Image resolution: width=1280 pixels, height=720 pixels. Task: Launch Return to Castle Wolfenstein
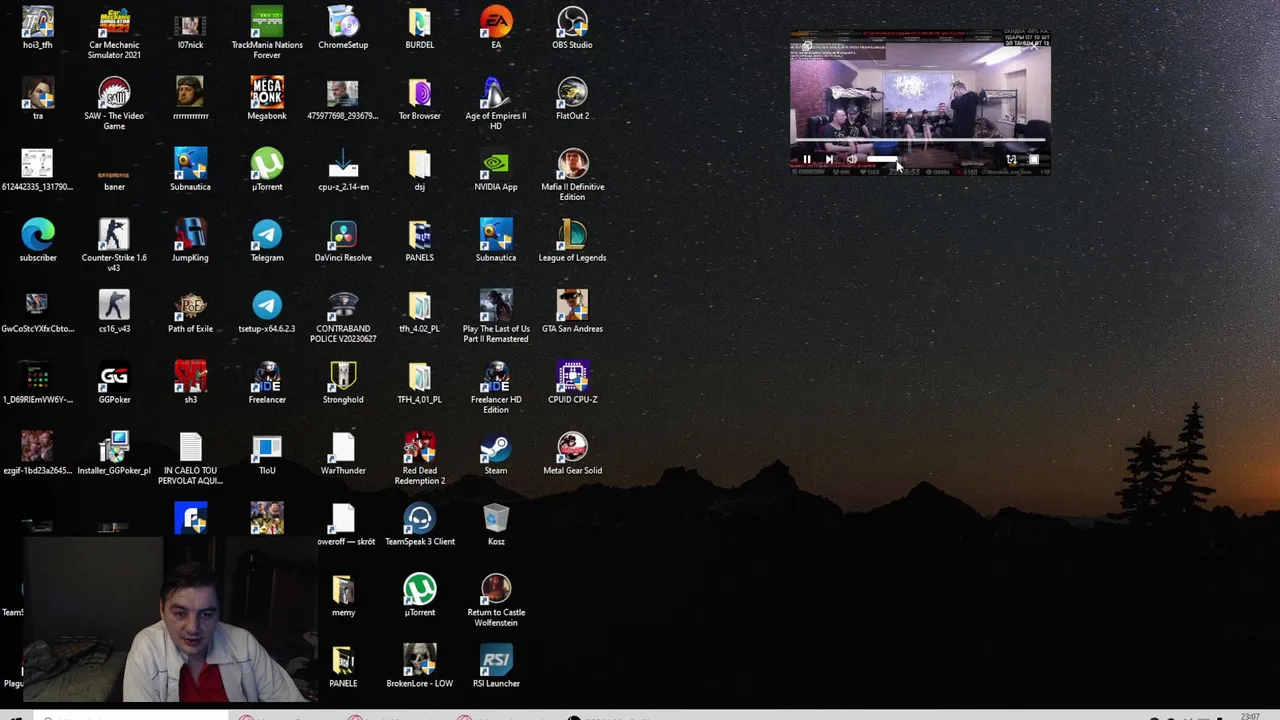496,600
